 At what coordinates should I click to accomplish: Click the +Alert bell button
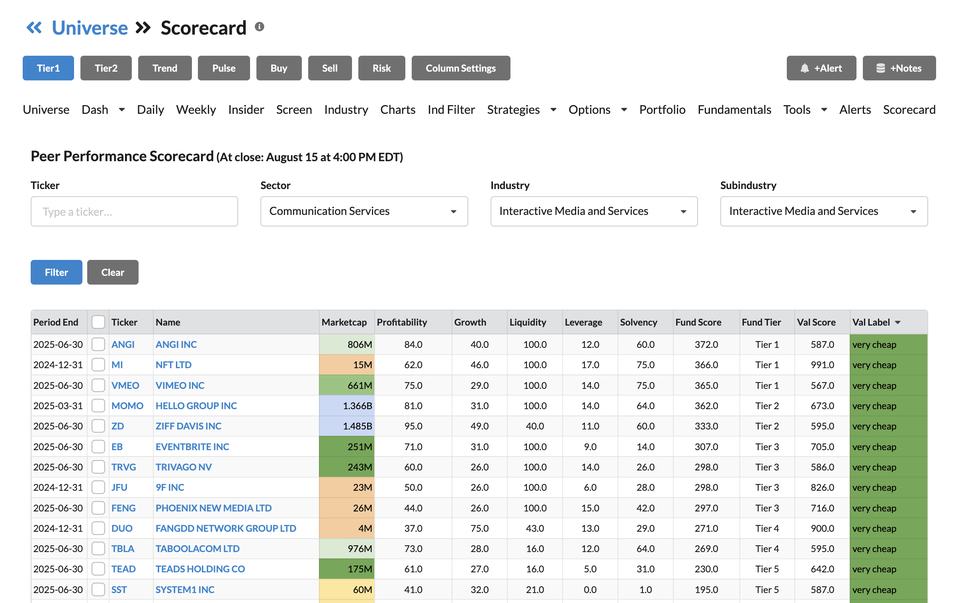(x=821, y=68)
